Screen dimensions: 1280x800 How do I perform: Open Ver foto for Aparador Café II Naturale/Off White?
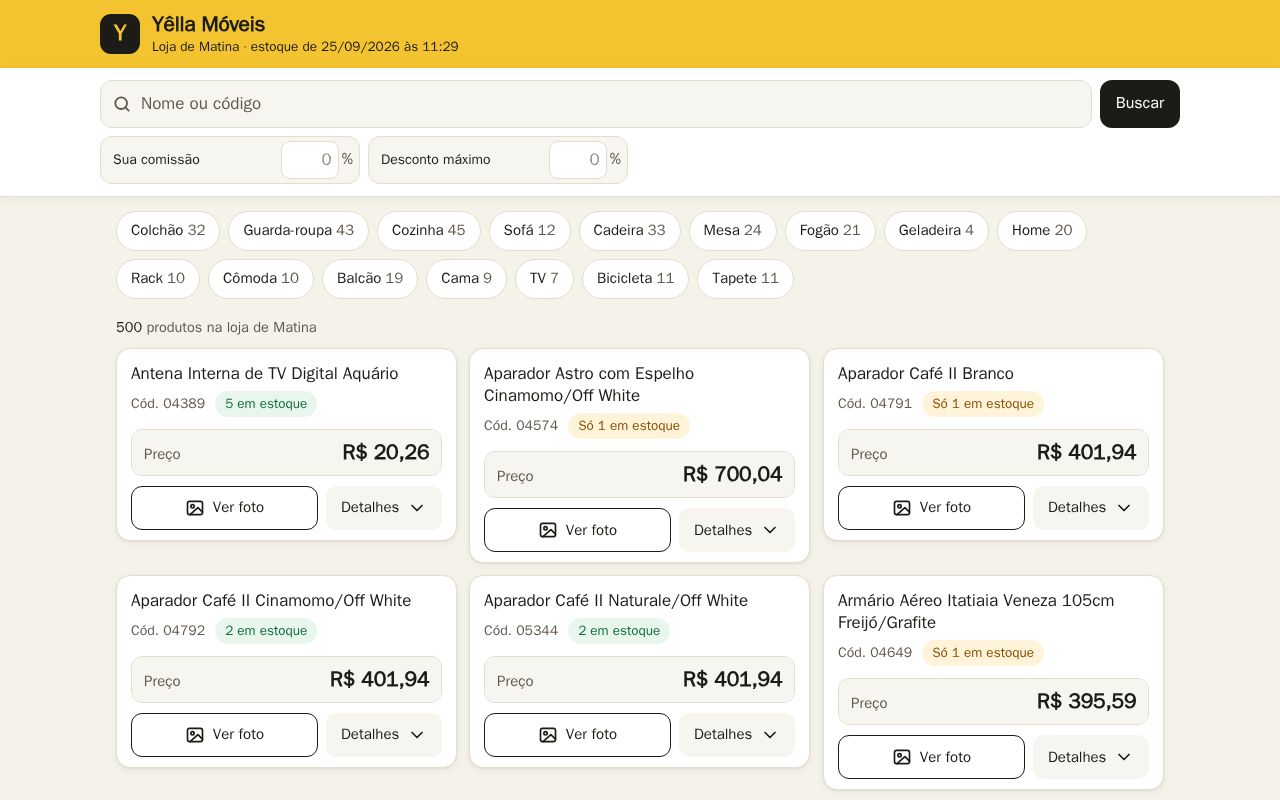577,735
